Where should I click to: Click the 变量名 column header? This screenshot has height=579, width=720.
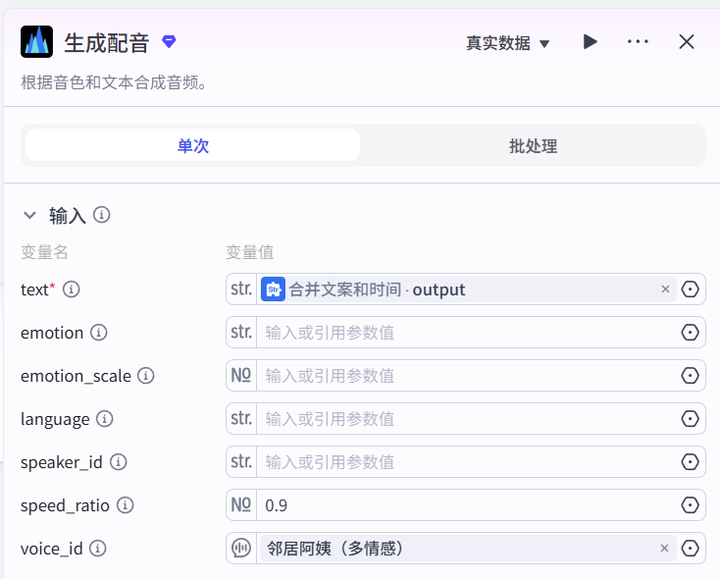[x=44, y=252]
